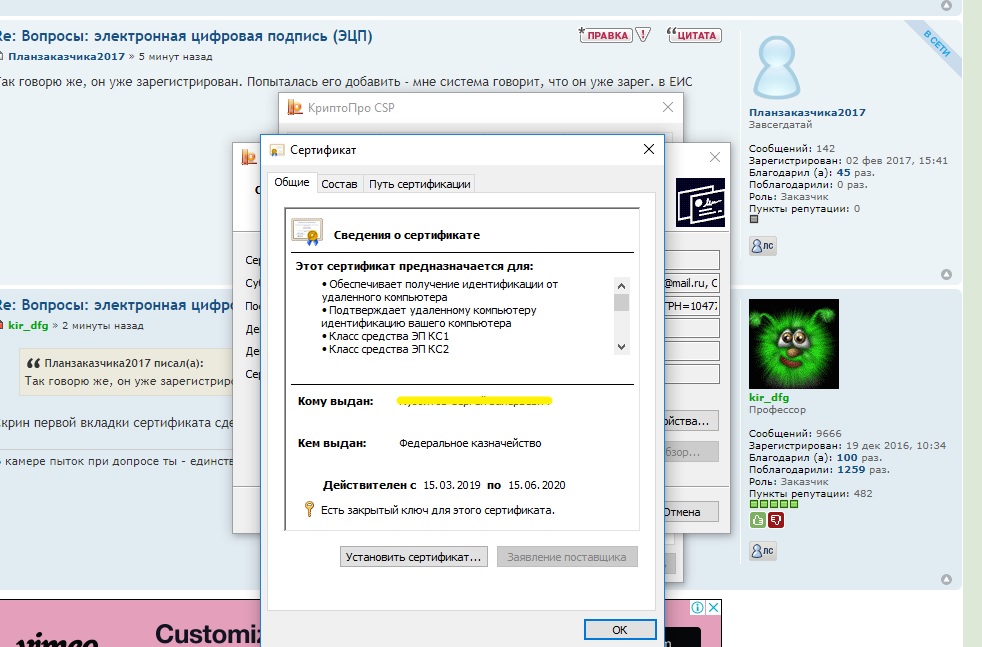982x647 pixels.
Task: Send kir_dfg a private message via ЛС icon
Action: point(762,551)
